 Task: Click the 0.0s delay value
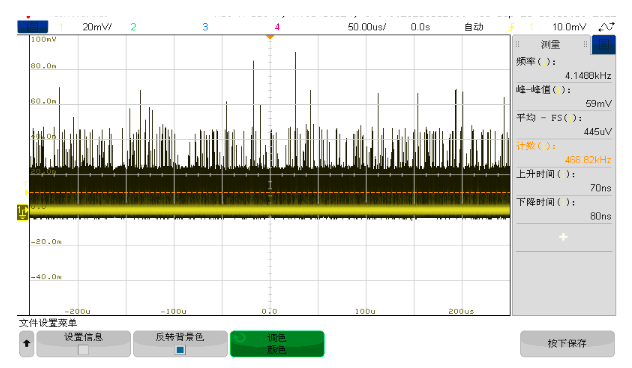click(420, 27)
